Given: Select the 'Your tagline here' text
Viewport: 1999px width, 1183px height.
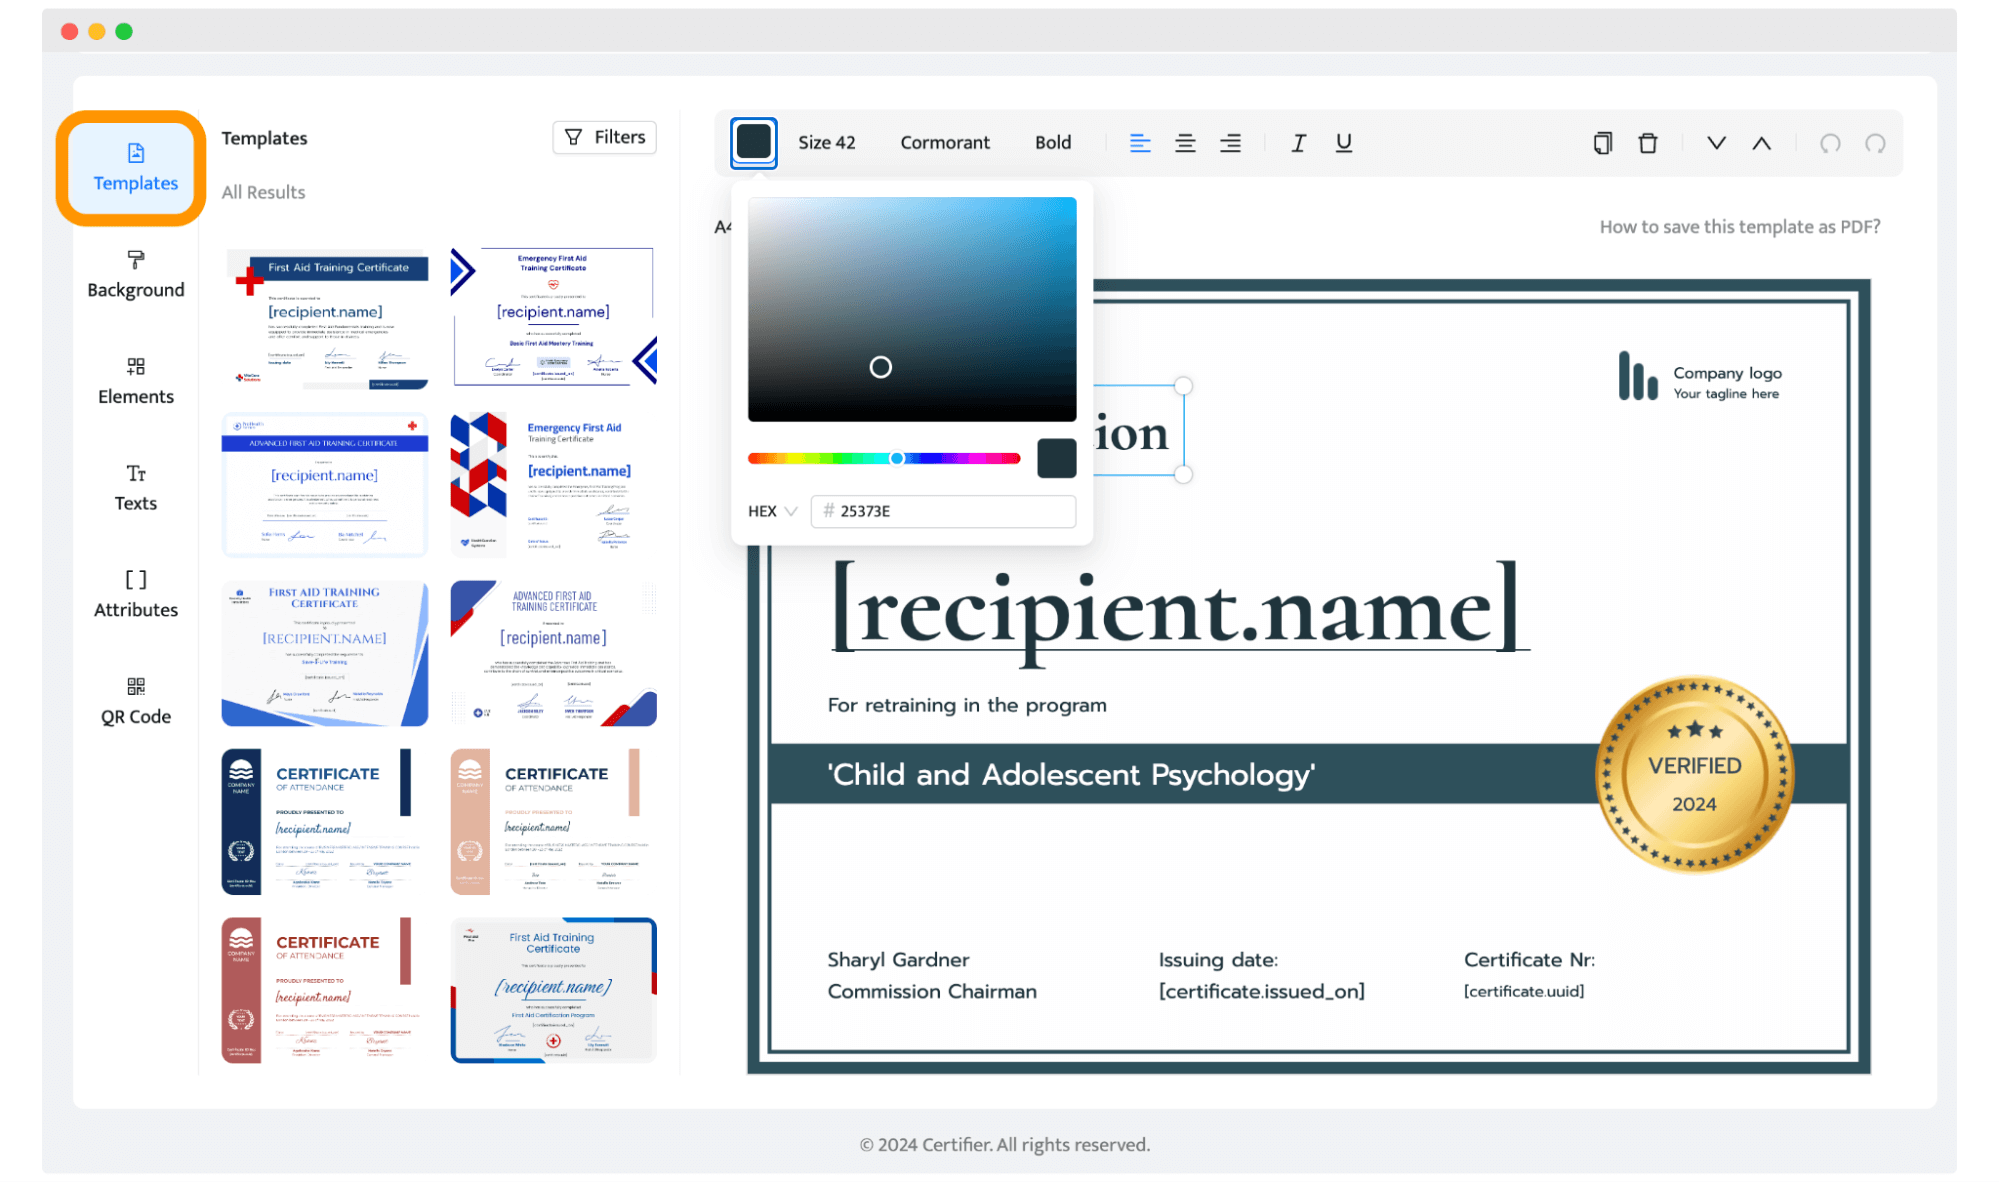Looking at the screenshot, I should pyautogui.click(x=1726, y=394).
